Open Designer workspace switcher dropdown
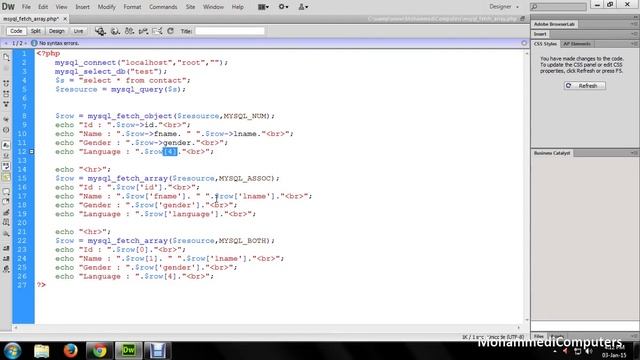Viewport: 640px width, 360px height. click(x=504, y=7)
